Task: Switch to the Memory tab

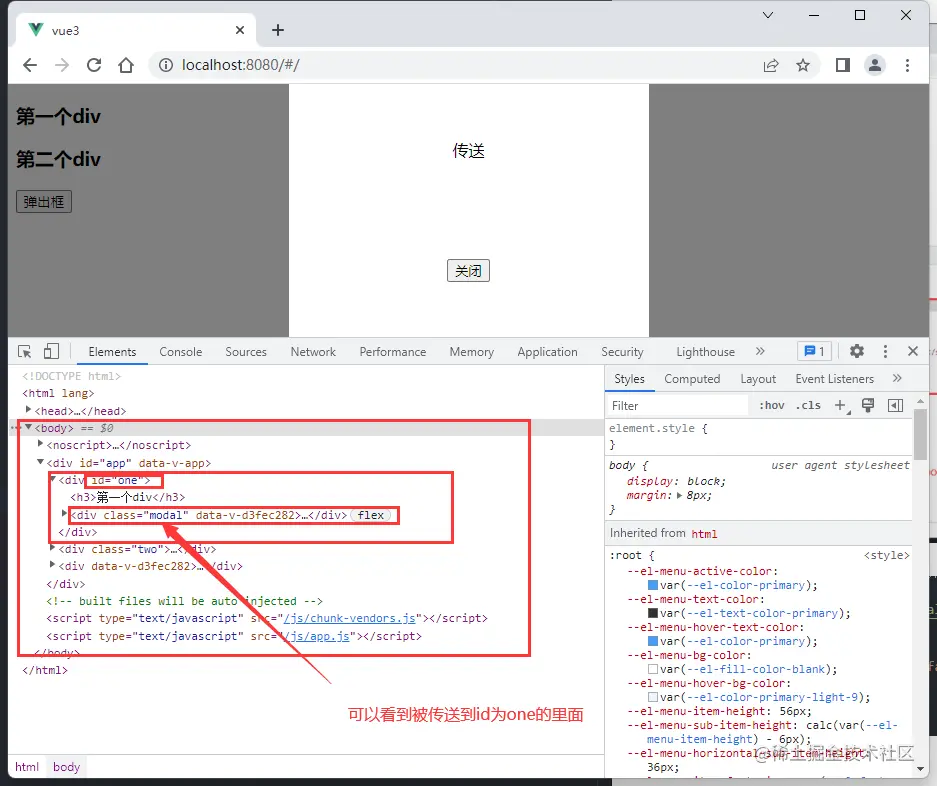Action: click(471, 352)
